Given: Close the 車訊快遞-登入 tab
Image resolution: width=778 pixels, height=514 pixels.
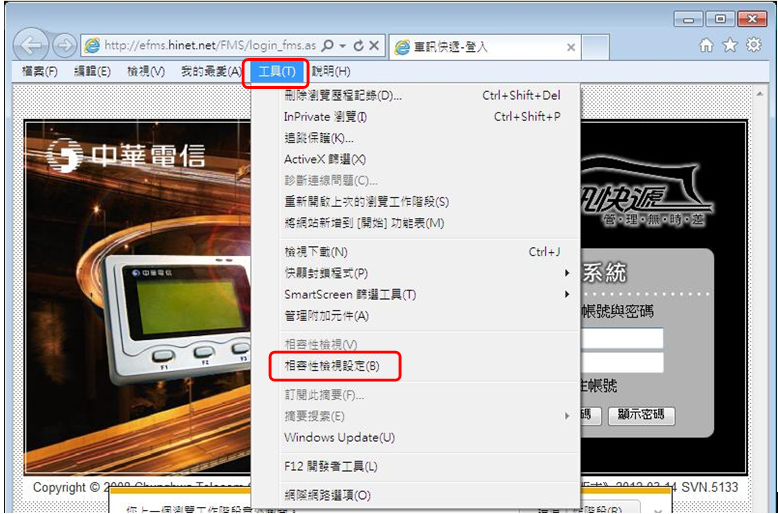Looking at the screenshot, I should click(x=571, y=47).
